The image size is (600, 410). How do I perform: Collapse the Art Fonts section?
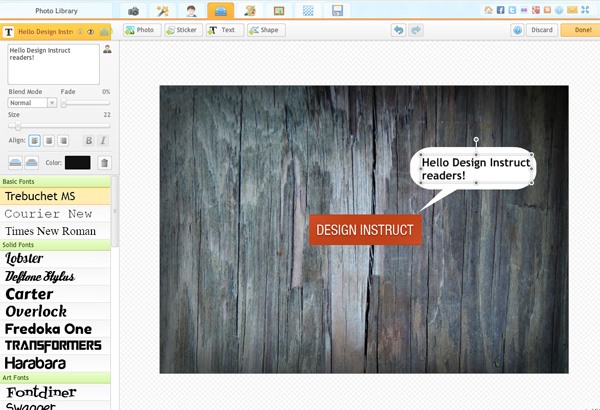pos(55,377)
